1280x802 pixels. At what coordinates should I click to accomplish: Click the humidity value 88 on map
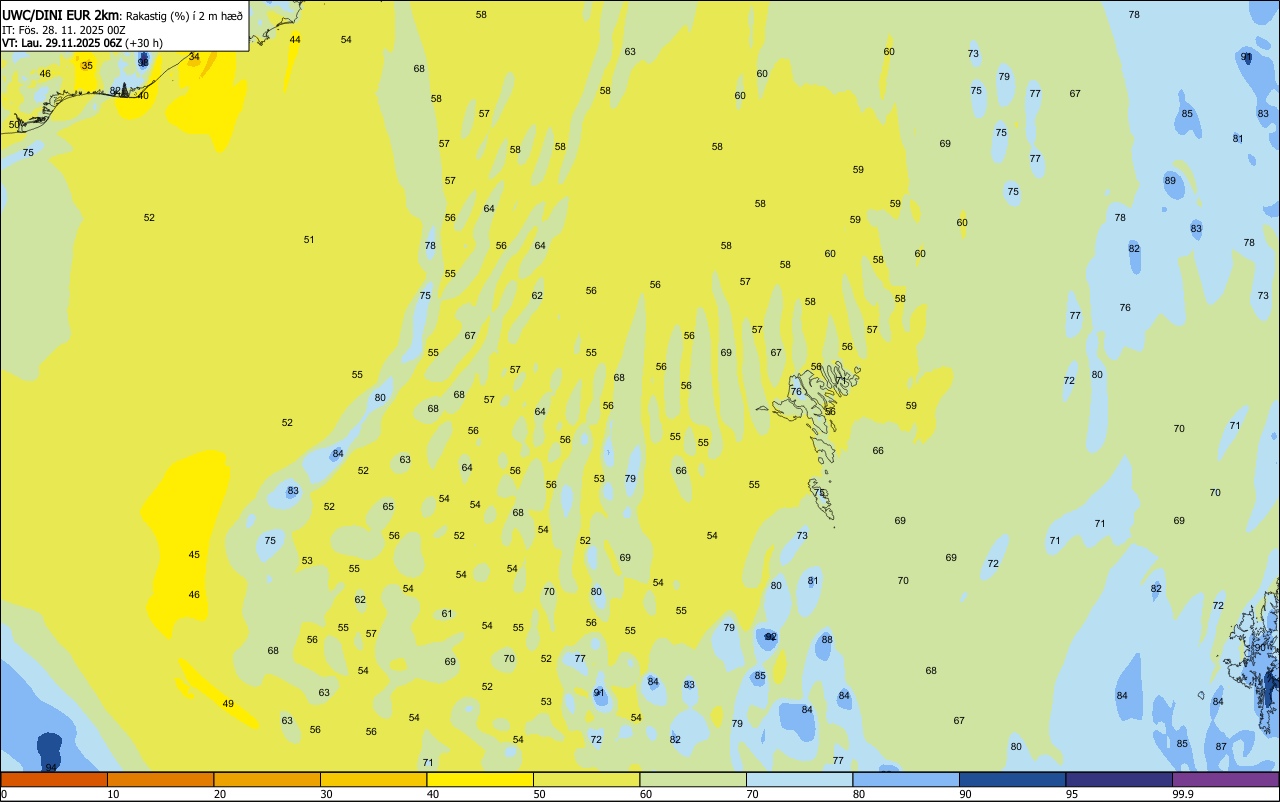click(x=827, y=639)
